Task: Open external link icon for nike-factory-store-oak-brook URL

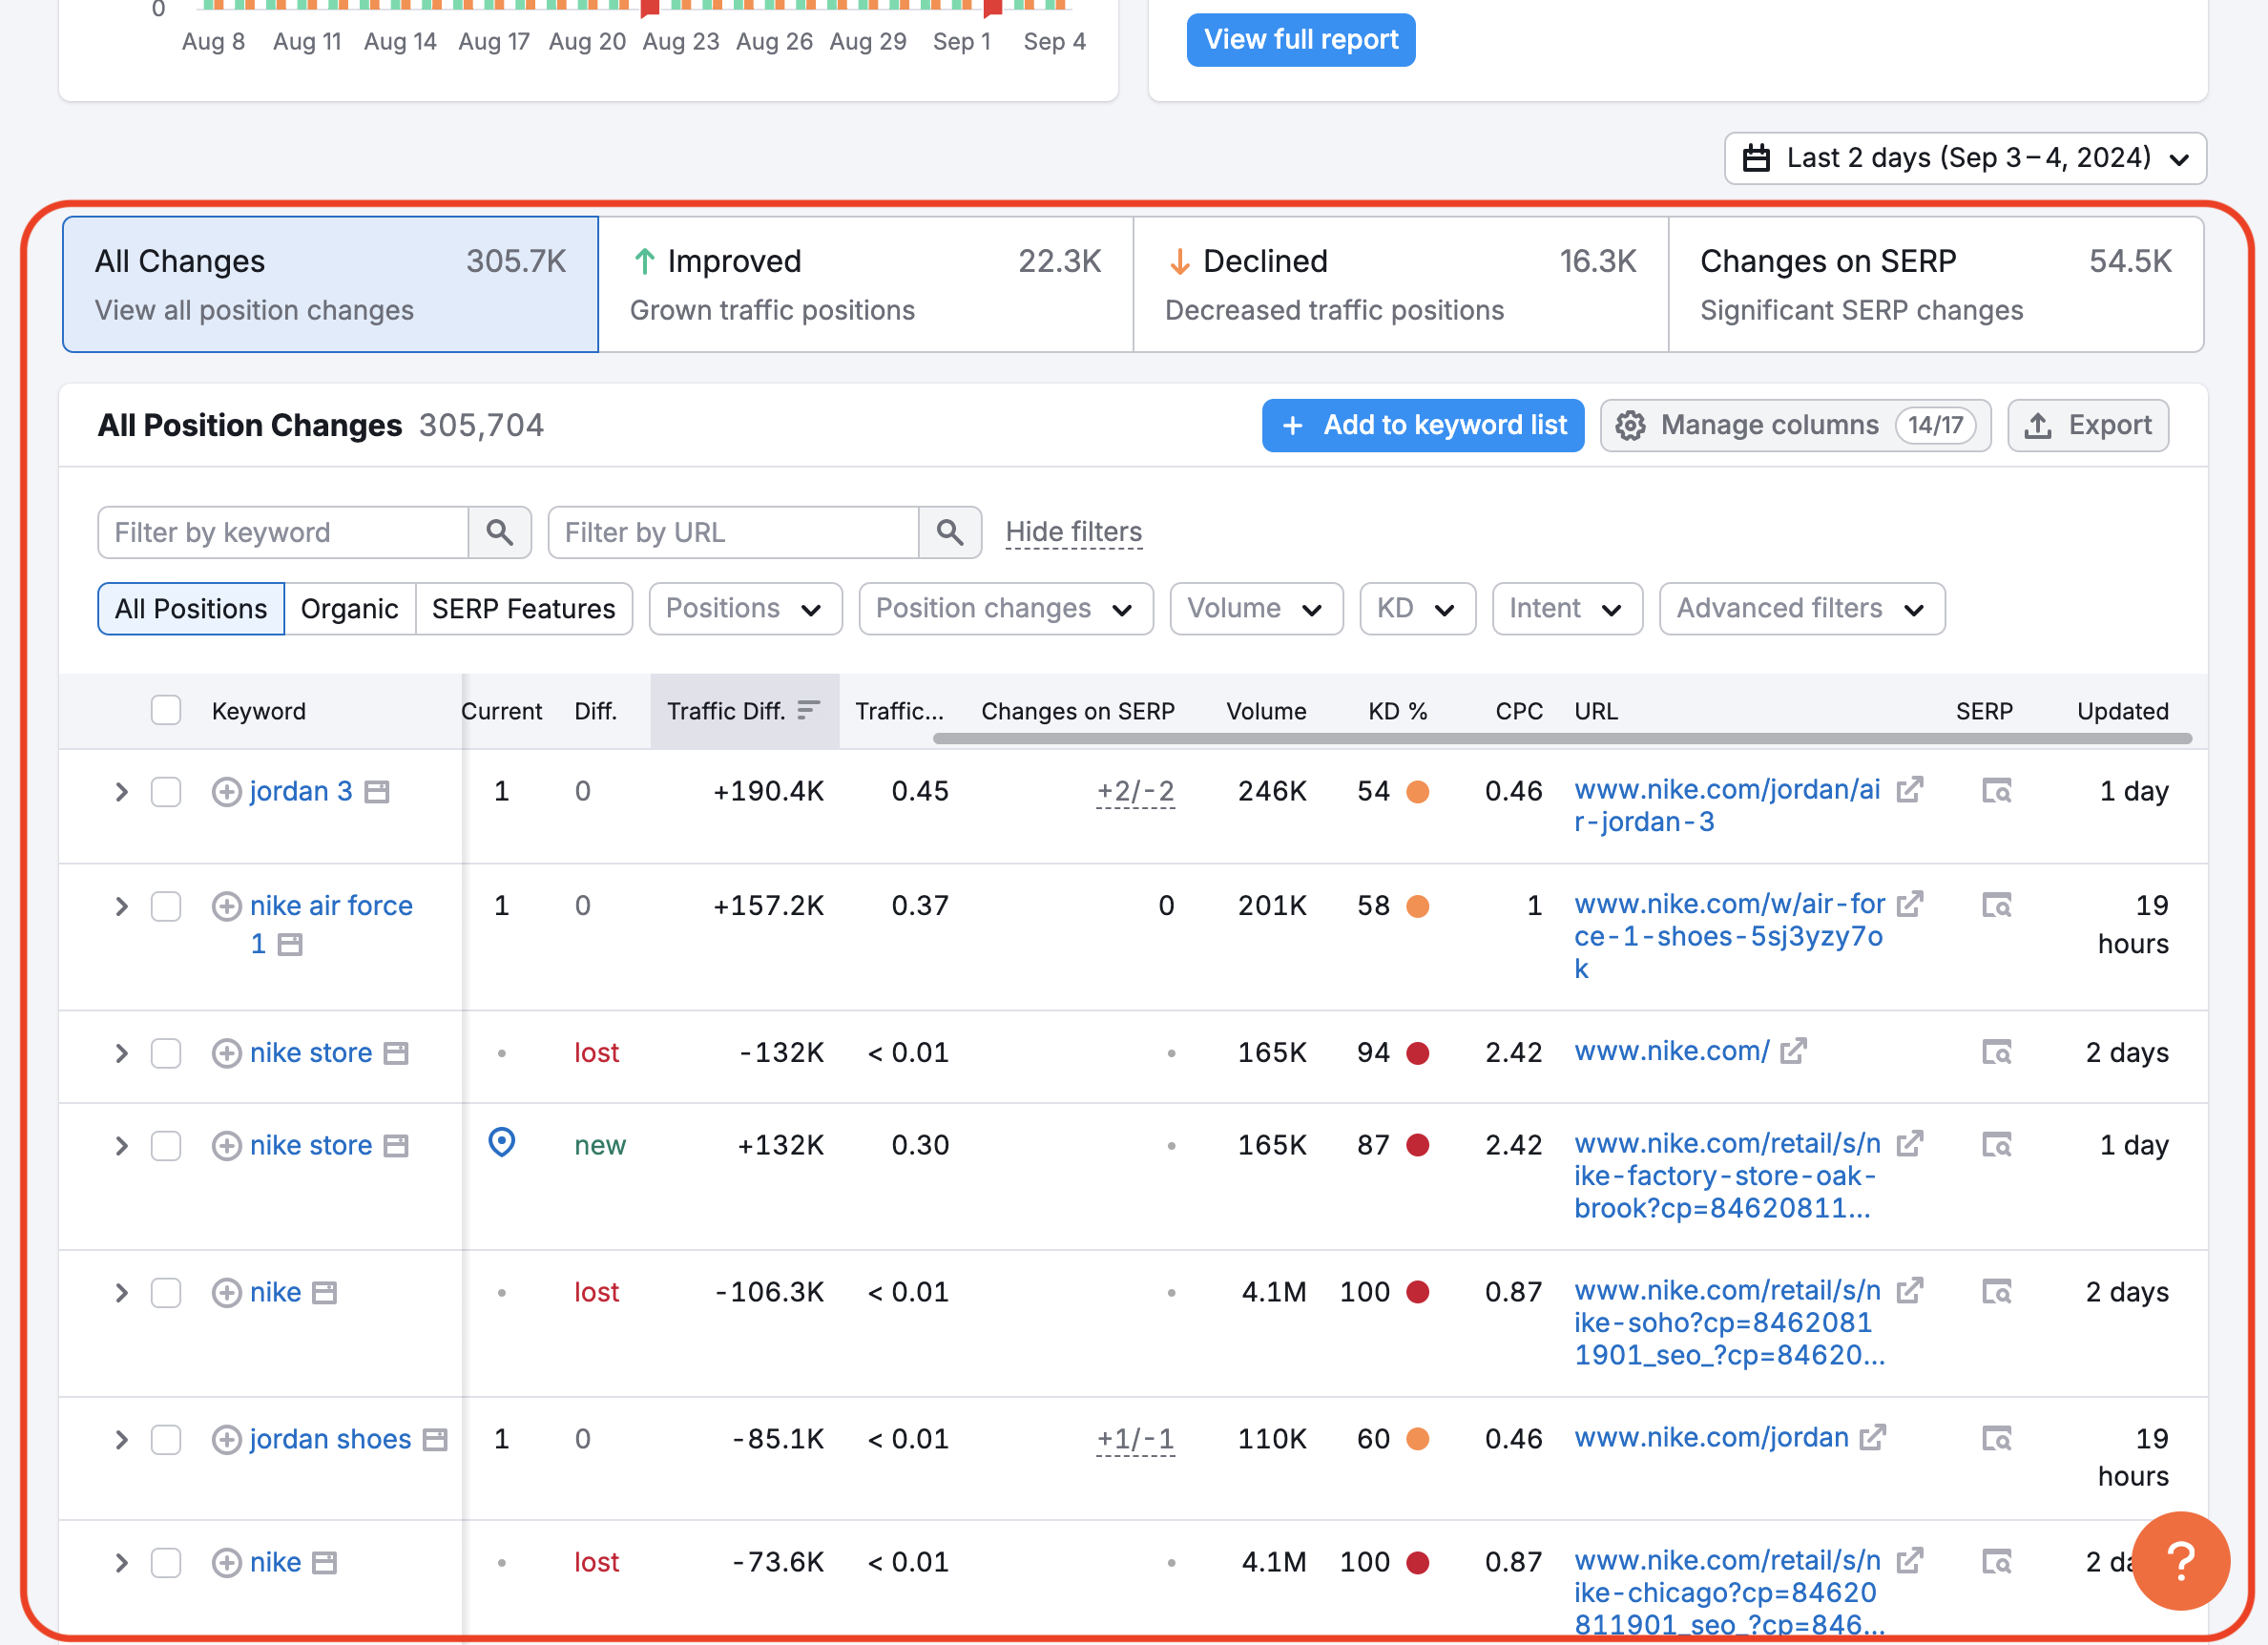Action: pyautogui.click(x=1910, y=1143)
